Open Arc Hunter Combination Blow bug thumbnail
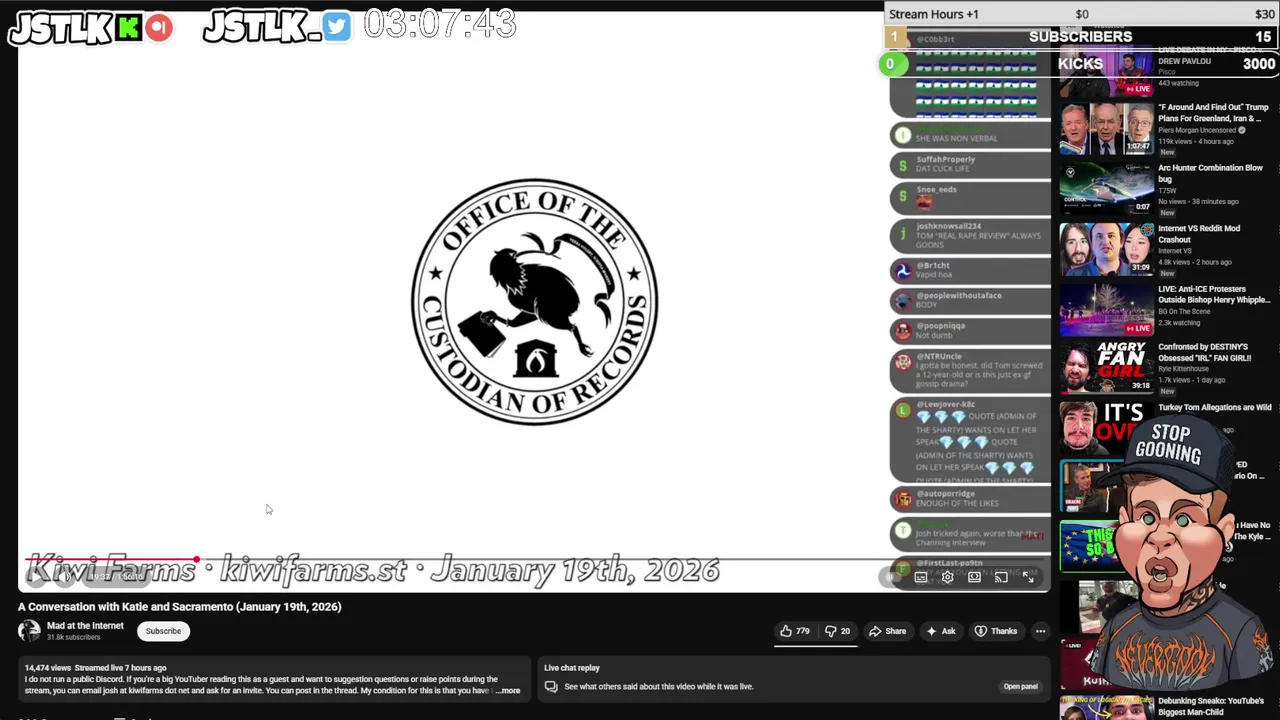 point(1106,189)
